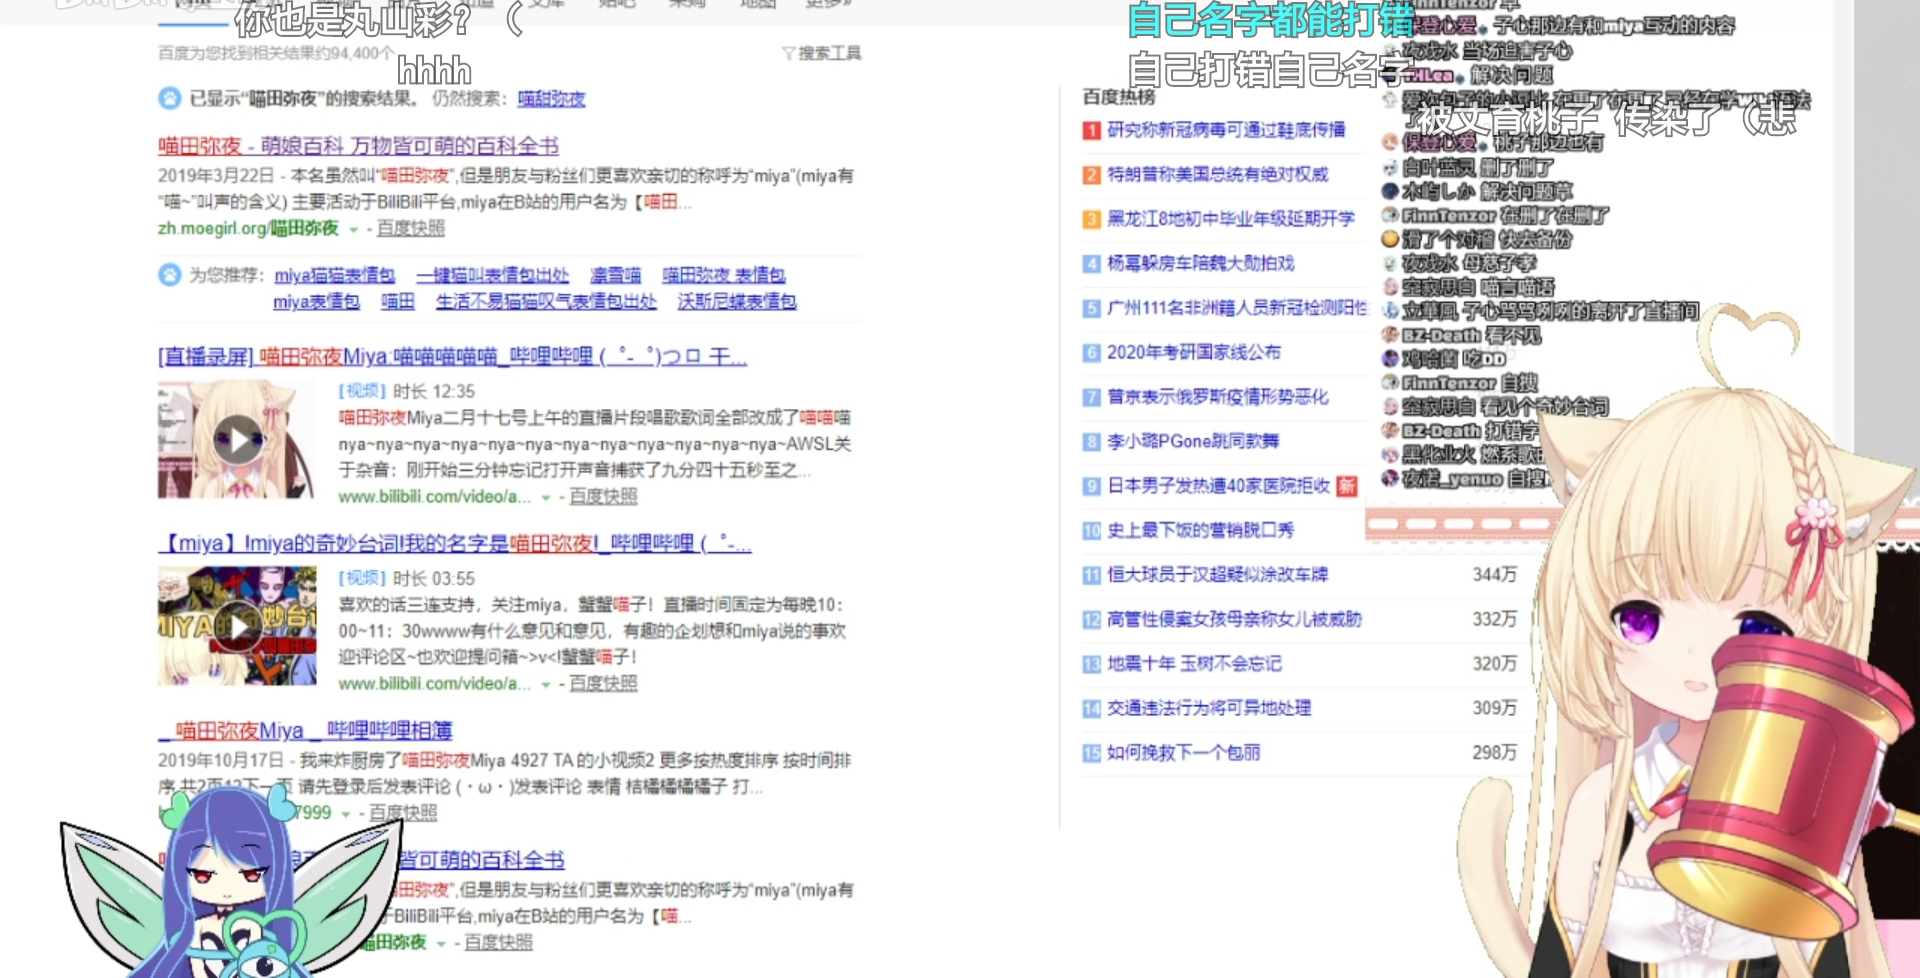Open dropdown arrow after first bilibili.com video URL
Image resolution: width=1920 pixels, height=978 pixels.
[x=546, y=497]
